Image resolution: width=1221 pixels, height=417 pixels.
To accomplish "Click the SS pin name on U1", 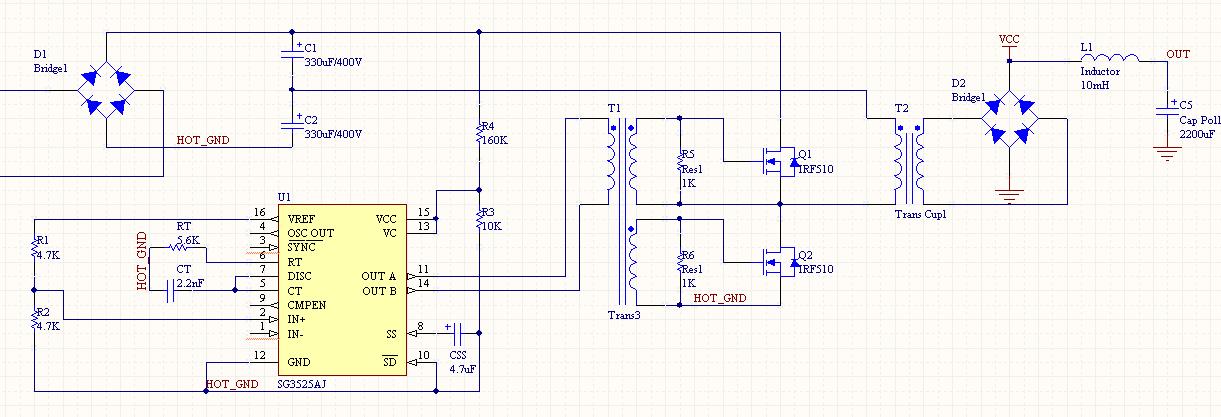I will pyautogui.click(x=392, y=334).
